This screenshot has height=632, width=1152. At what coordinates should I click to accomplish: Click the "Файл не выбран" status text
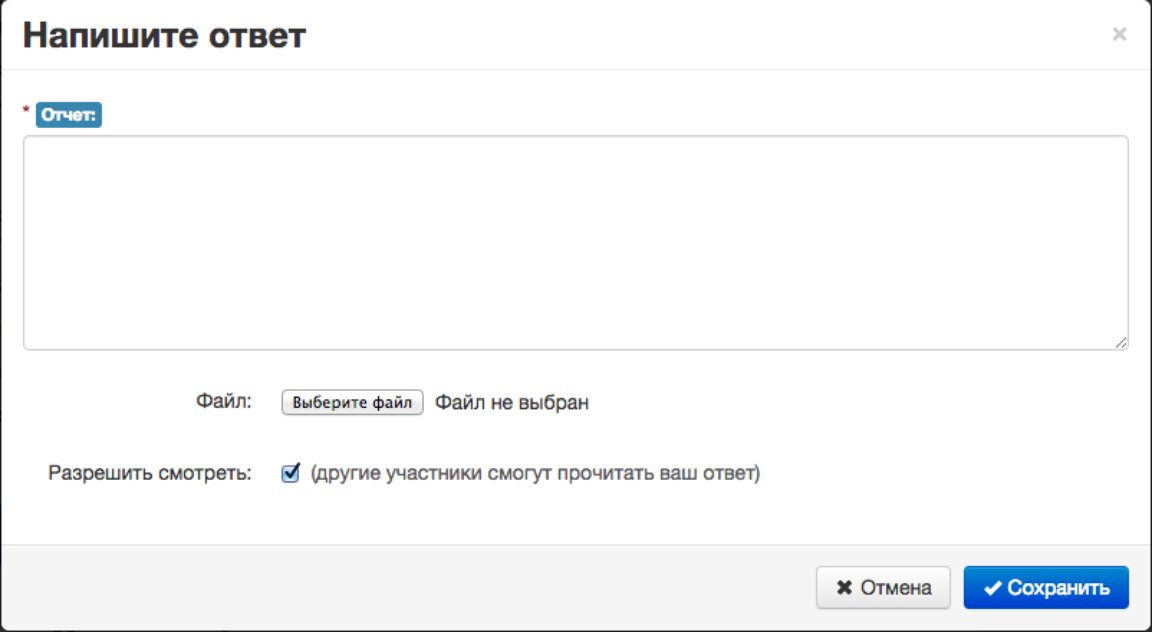point(512,403)
